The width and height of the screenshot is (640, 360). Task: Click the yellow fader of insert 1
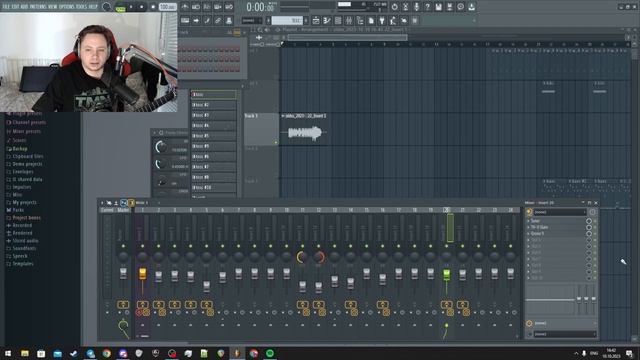click(x=142, y=273)
